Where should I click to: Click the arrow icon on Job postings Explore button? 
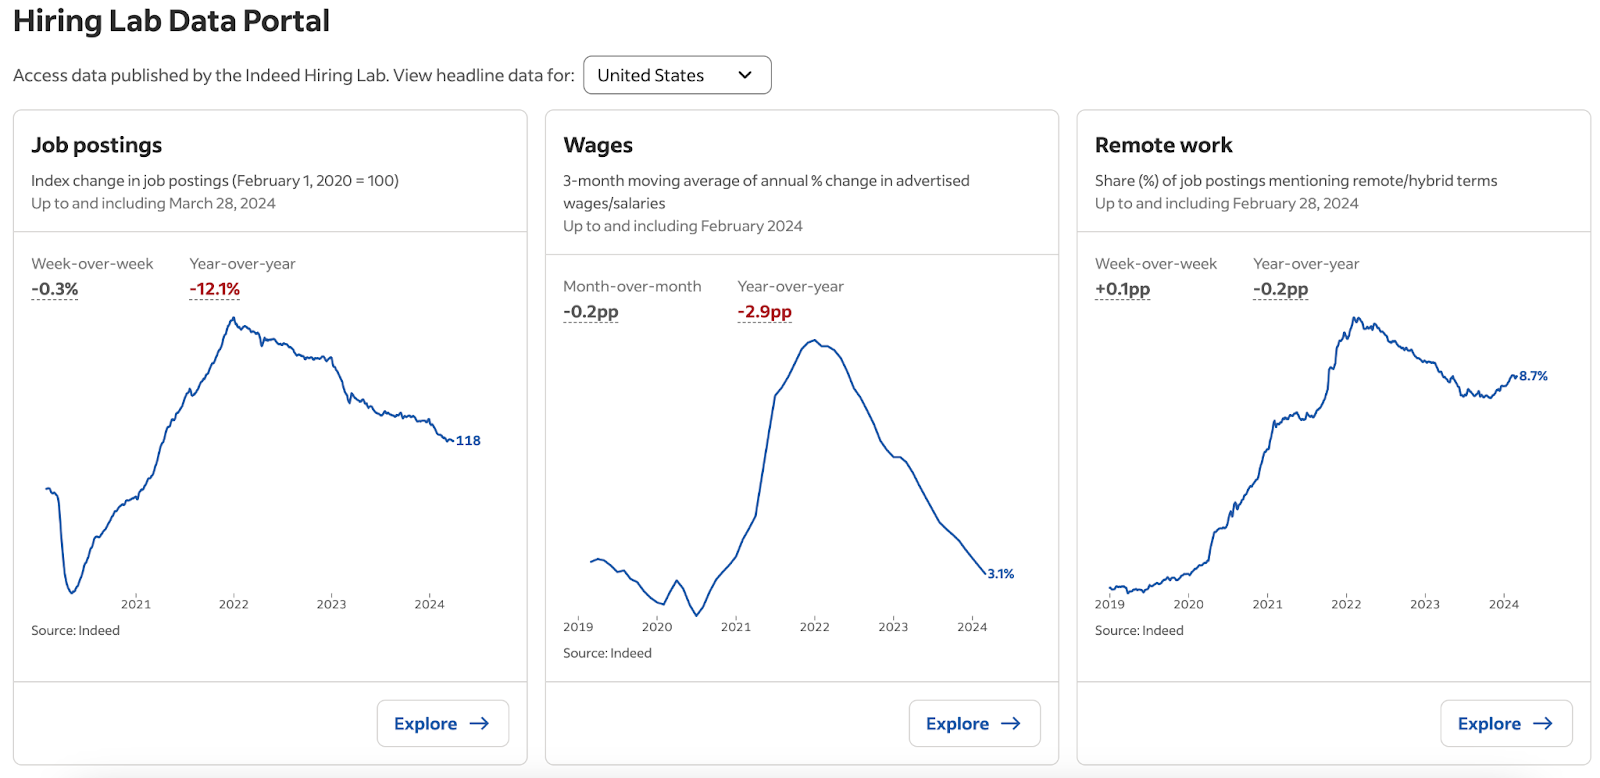(481, 723)
